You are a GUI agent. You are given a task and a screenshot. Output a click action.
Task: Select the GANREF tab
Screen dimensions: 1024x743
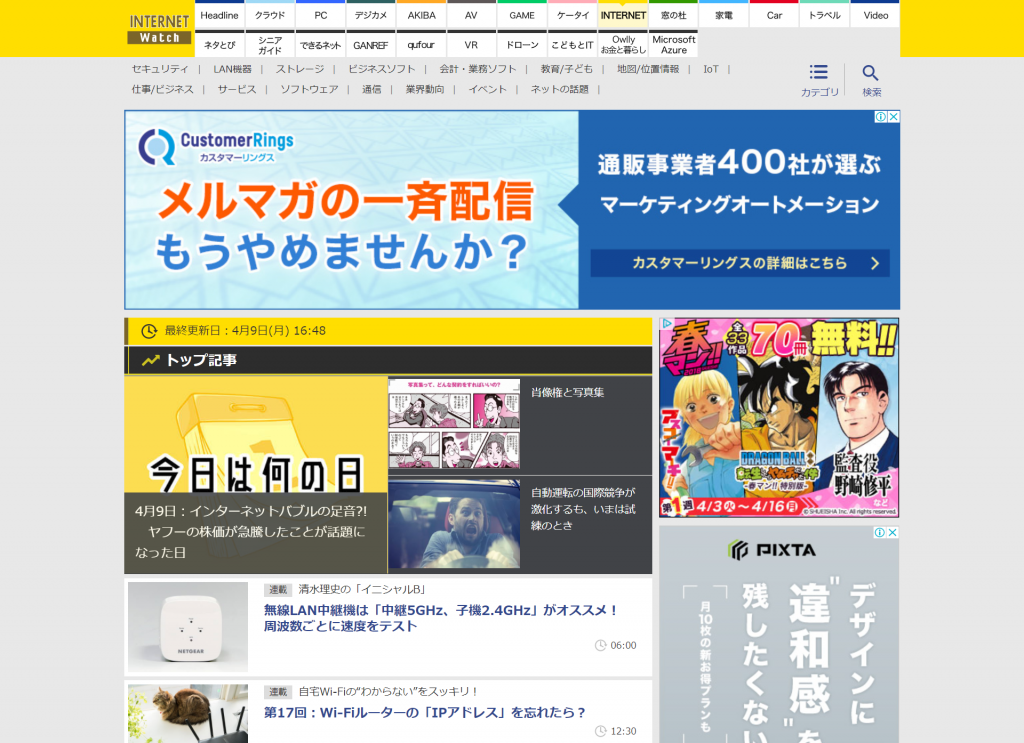click(371, 44)
